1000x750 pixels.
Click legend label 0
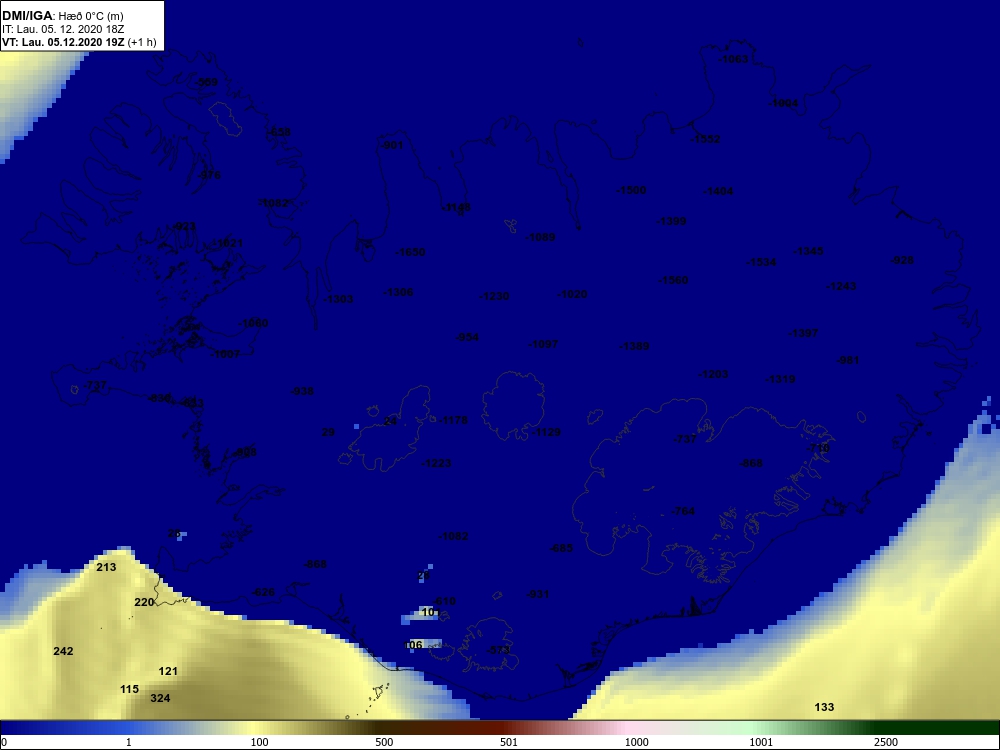4,742
